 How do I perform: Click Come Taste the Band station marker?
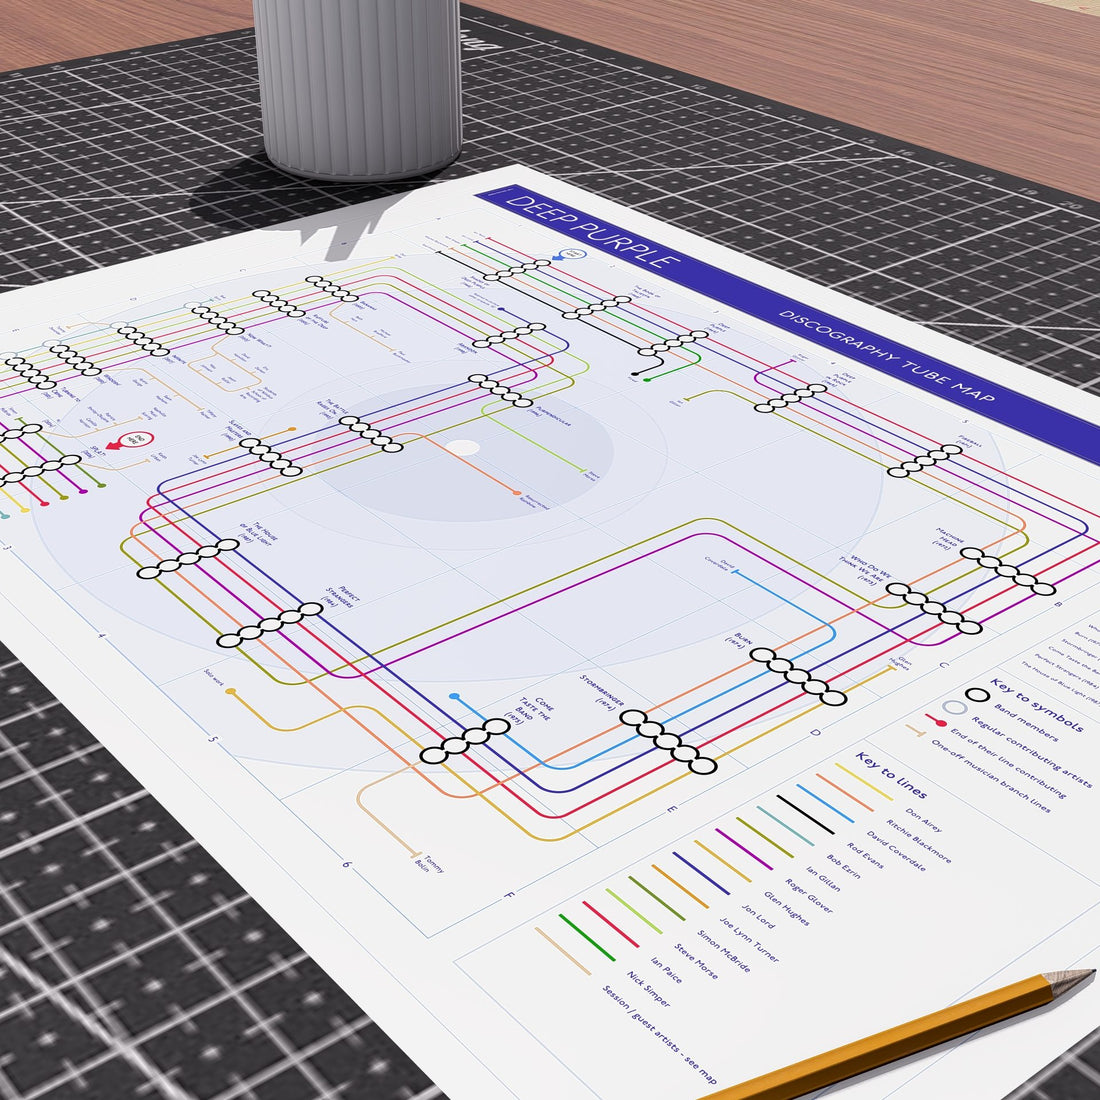[465, 741]
